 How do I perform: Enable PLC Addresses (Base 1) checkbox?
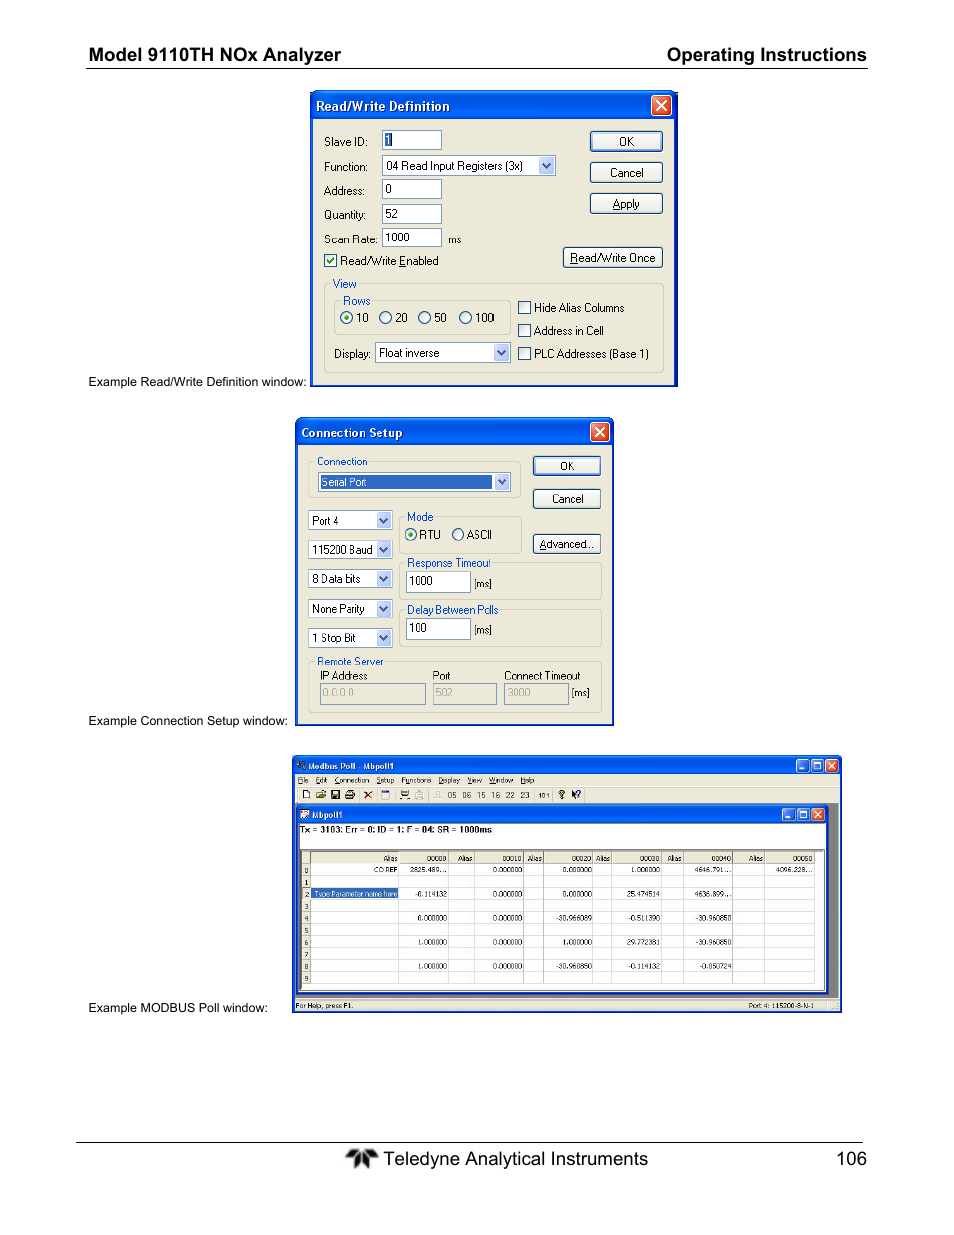click(524, 354)
